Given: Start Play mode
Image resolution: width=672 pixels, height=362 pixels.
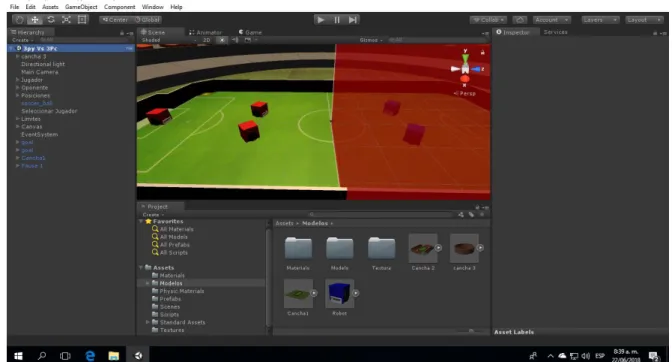Looking at the screenshot, I should pyautogui.click(x=320, y=20).
